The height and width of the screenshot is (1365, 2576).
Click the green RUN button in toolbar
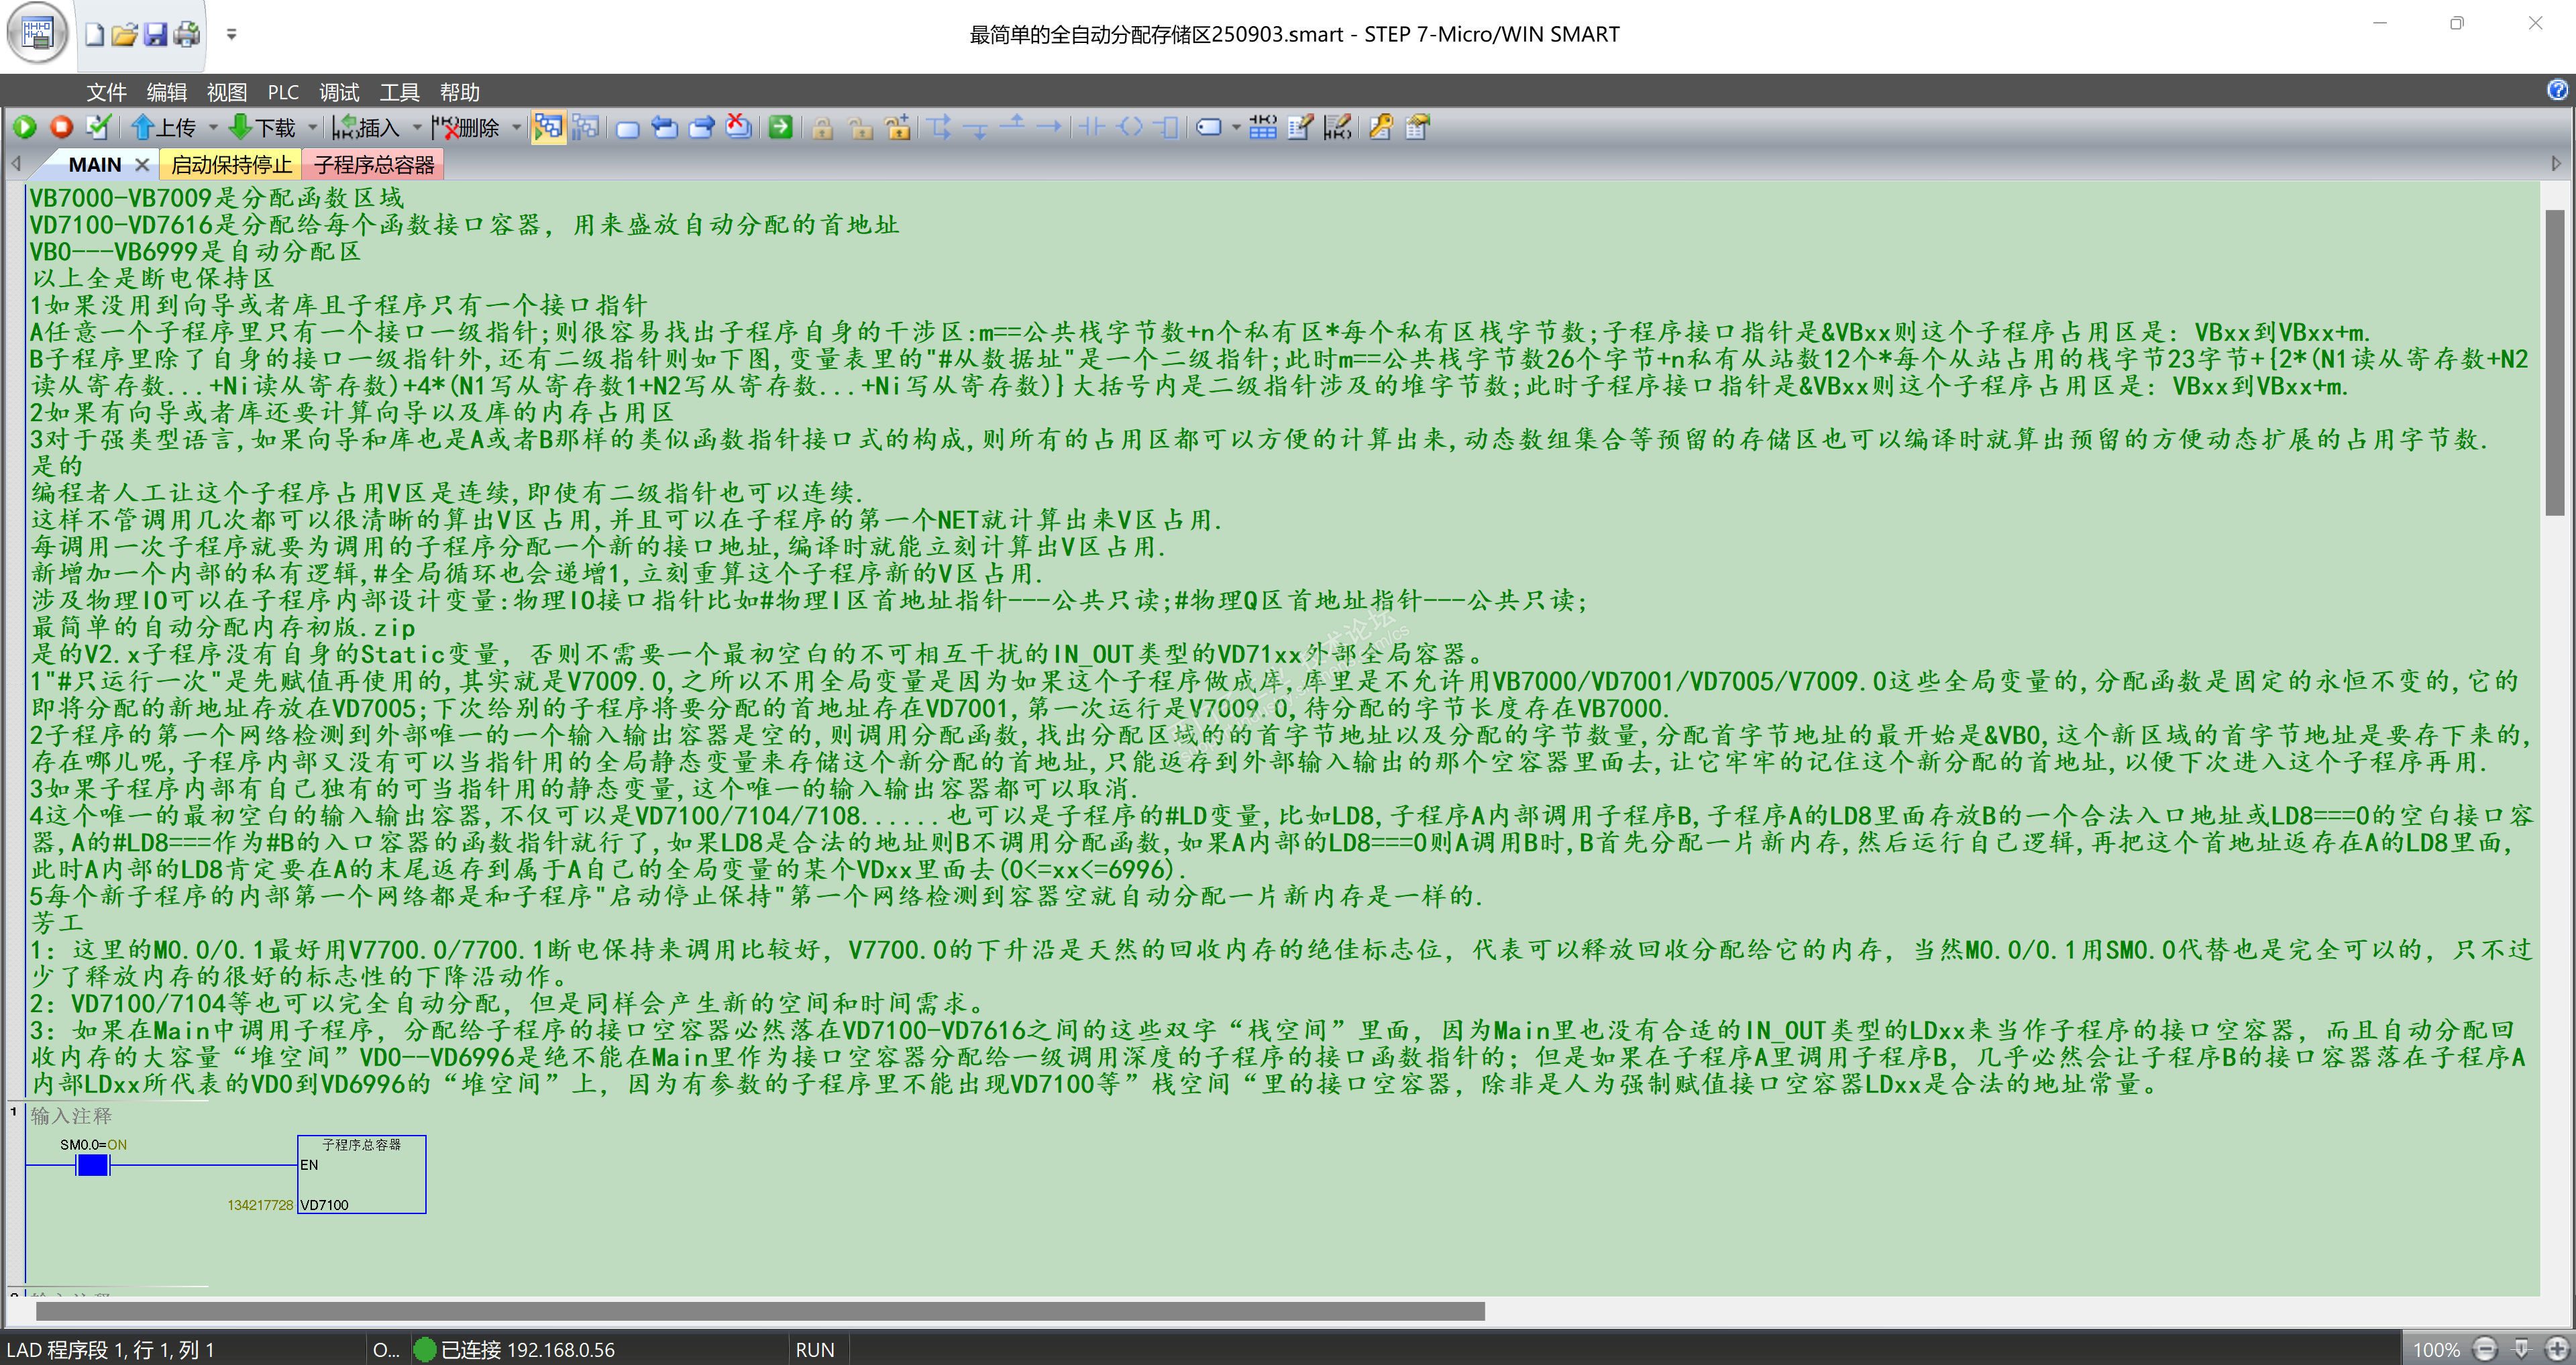pos(25,127)
